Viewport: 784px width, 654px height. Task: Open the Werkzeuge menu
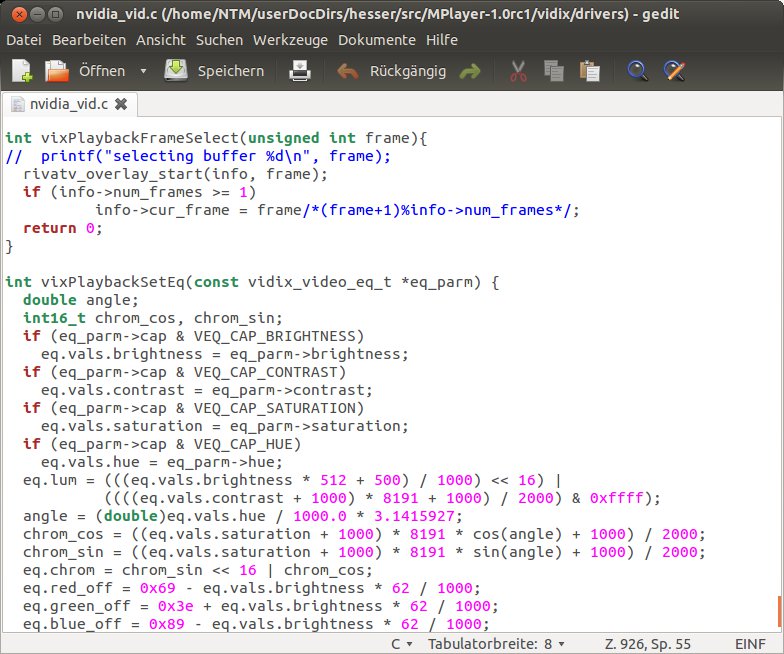click(290, 40)
